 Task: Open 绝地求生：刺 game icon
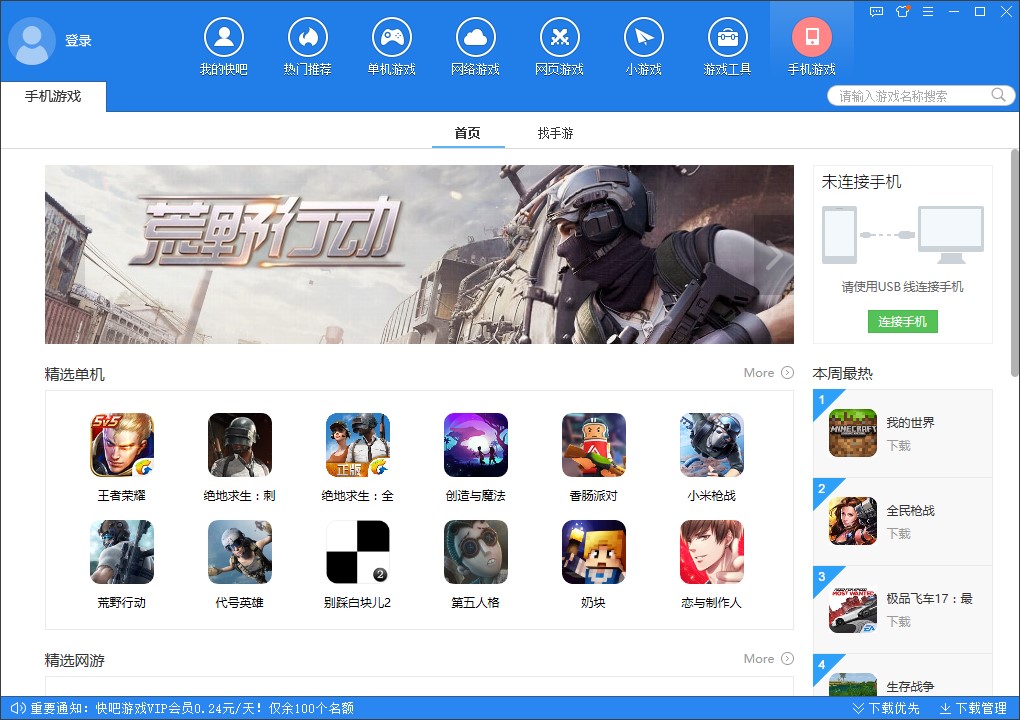click(240, 445)
